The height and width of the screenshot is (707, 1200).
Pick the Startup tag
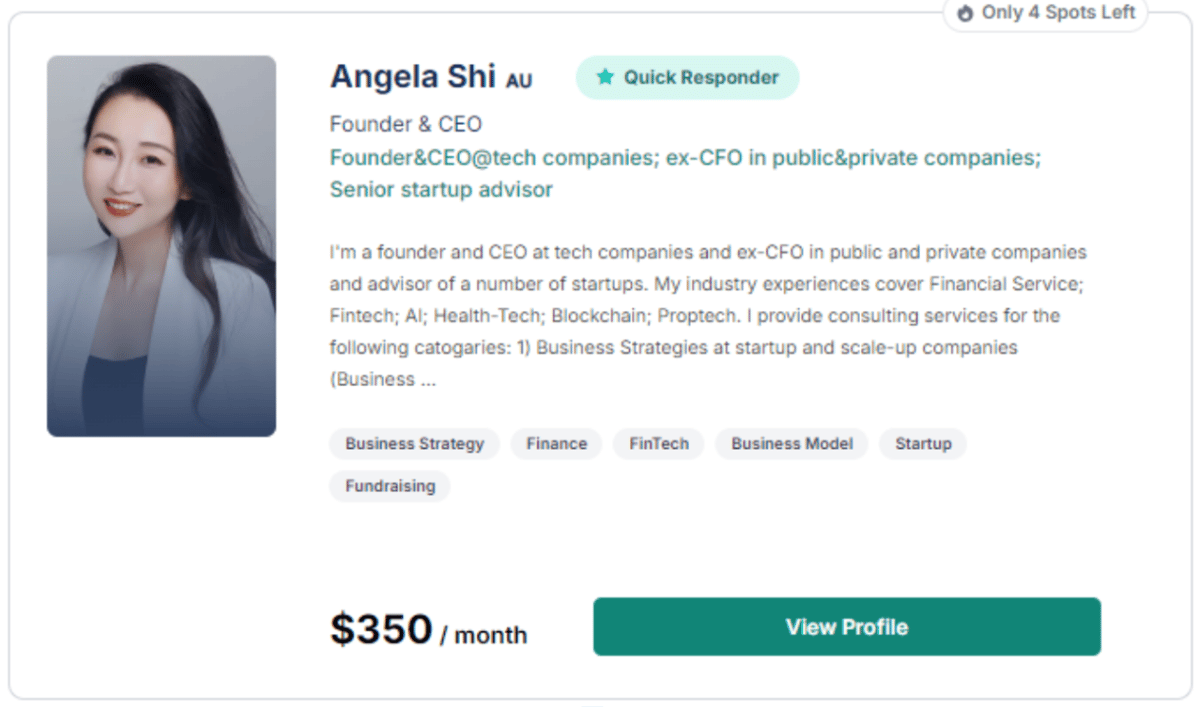click(923, 444)
